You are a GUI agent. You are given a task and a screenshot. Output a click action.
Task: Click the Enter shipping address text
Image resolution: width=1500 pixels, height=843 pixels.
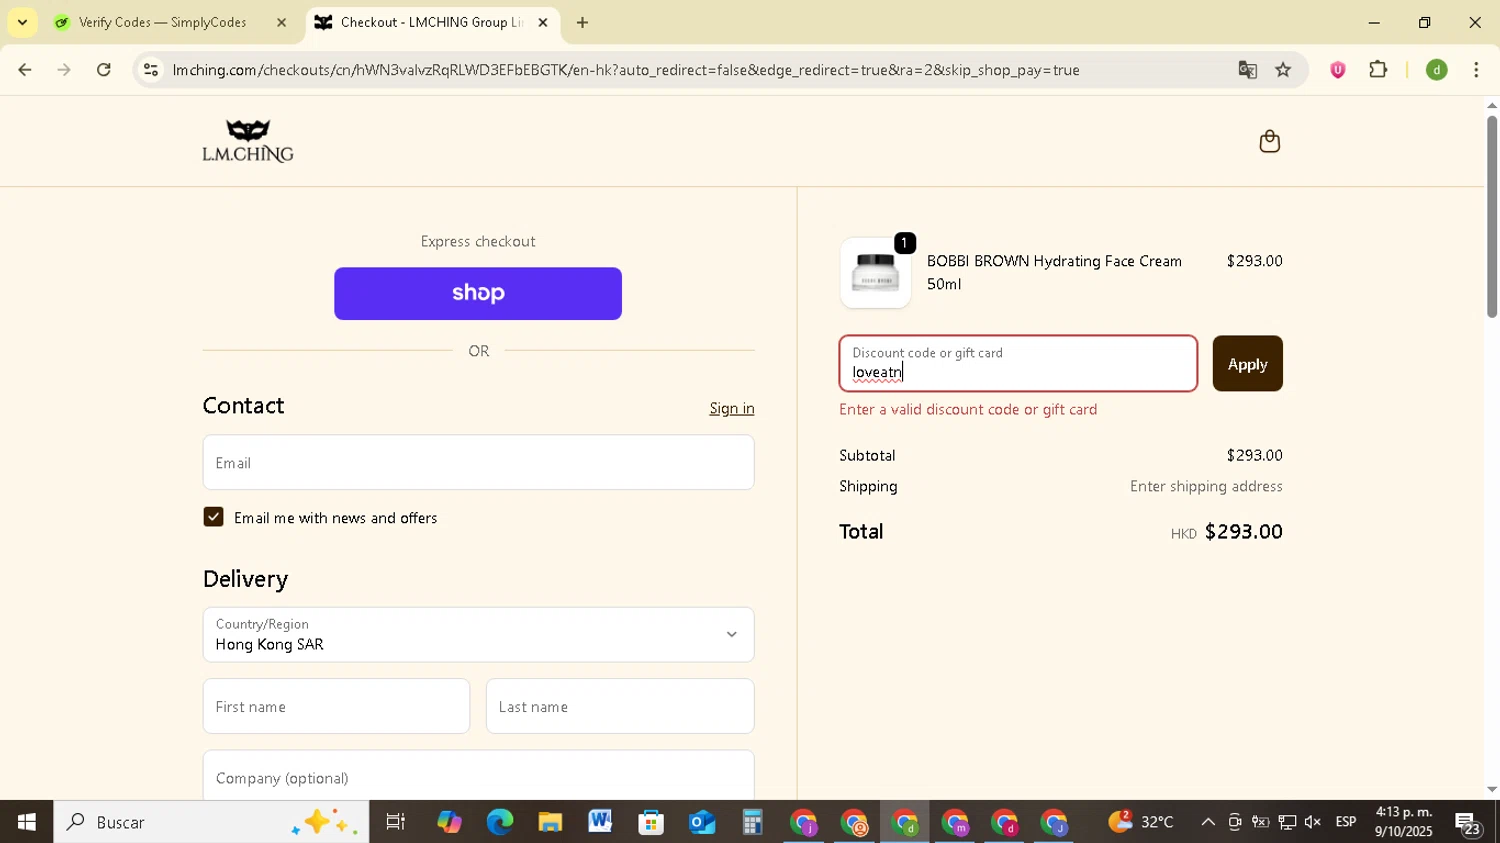1206,486
